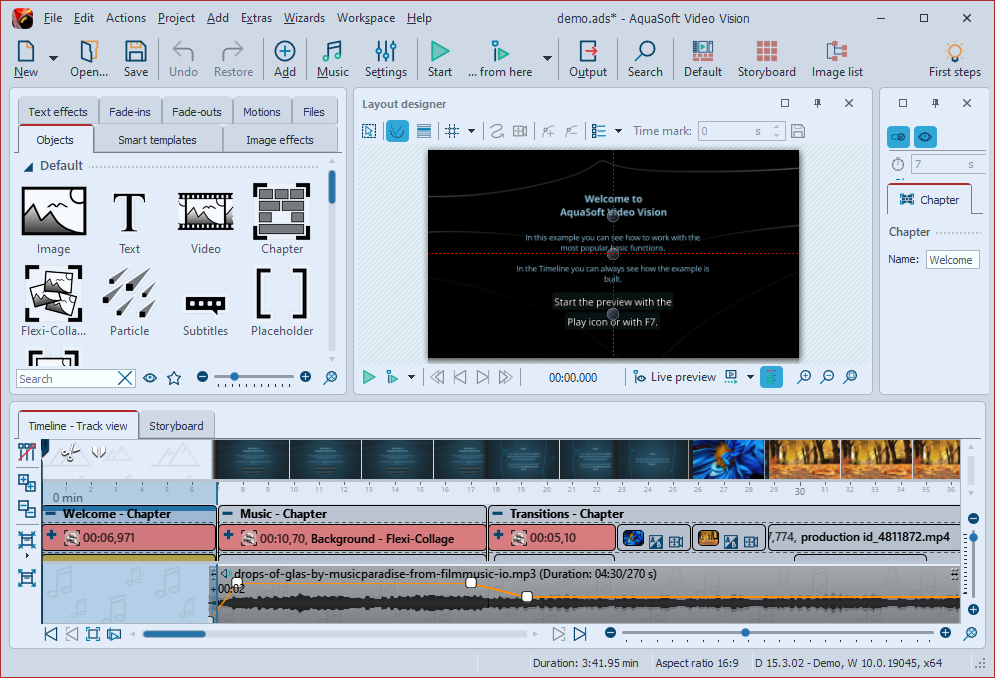Click Add in the main toolbar
The image size is (995, 678).
point(285,58)
